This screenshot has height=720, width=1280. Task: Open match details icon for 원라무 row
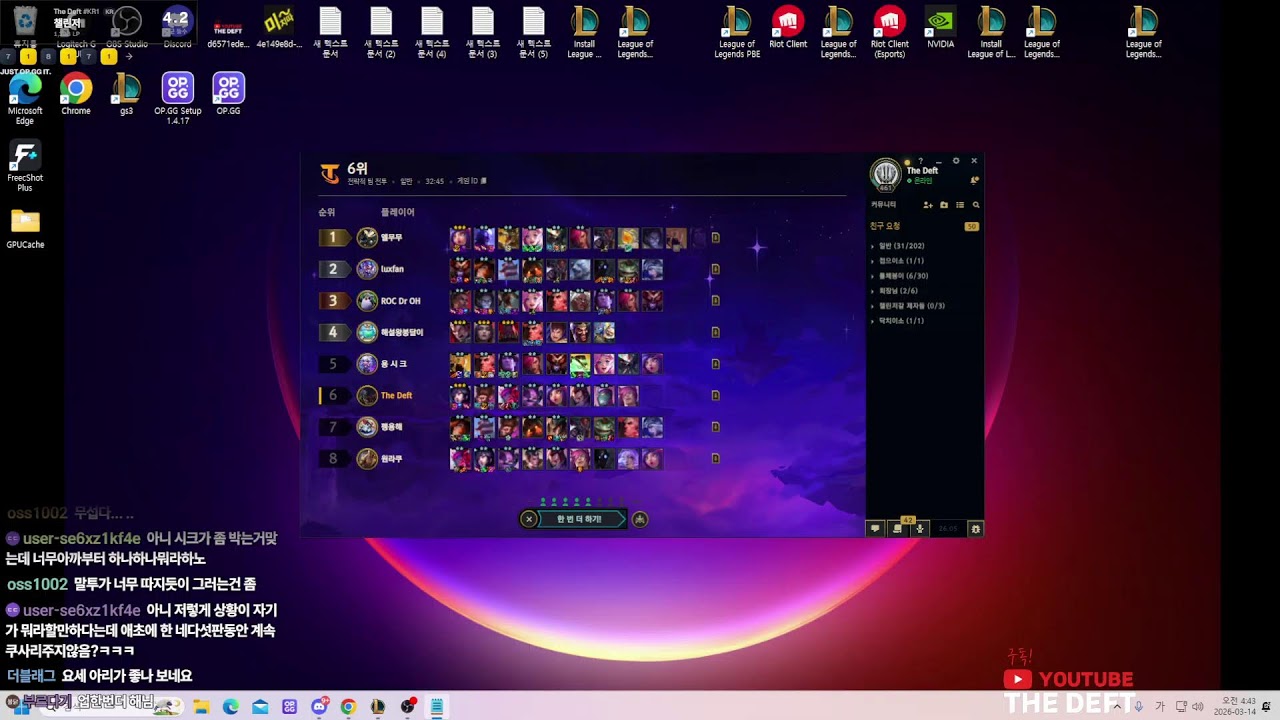[x=715, y=459]
